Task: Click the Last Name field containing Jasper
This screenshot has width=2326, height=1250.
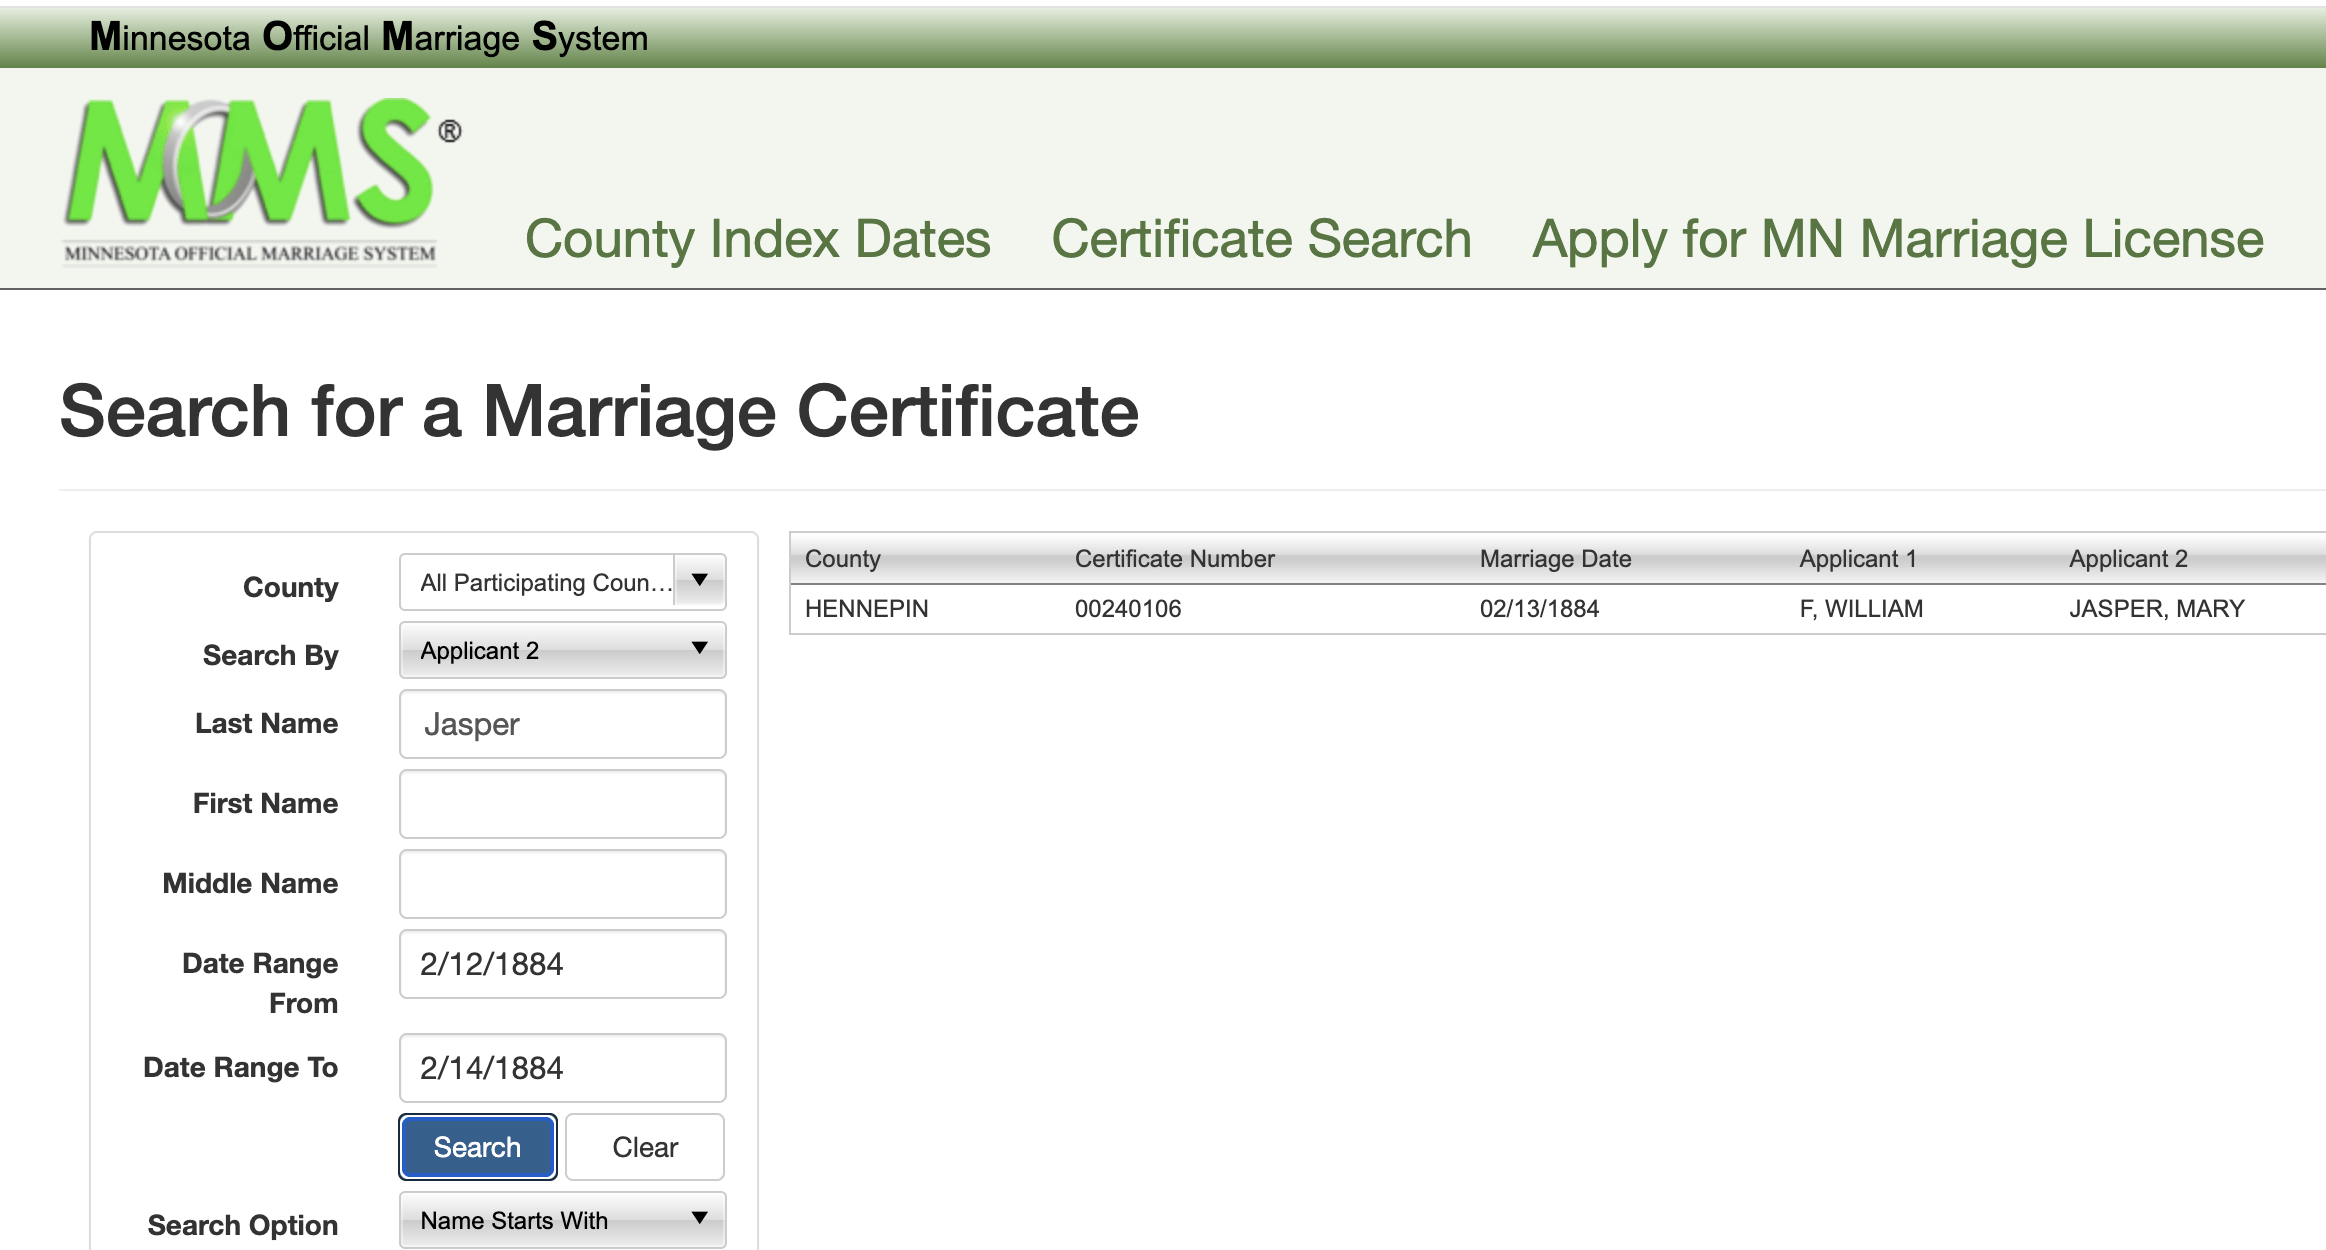Action: (562, 724)
